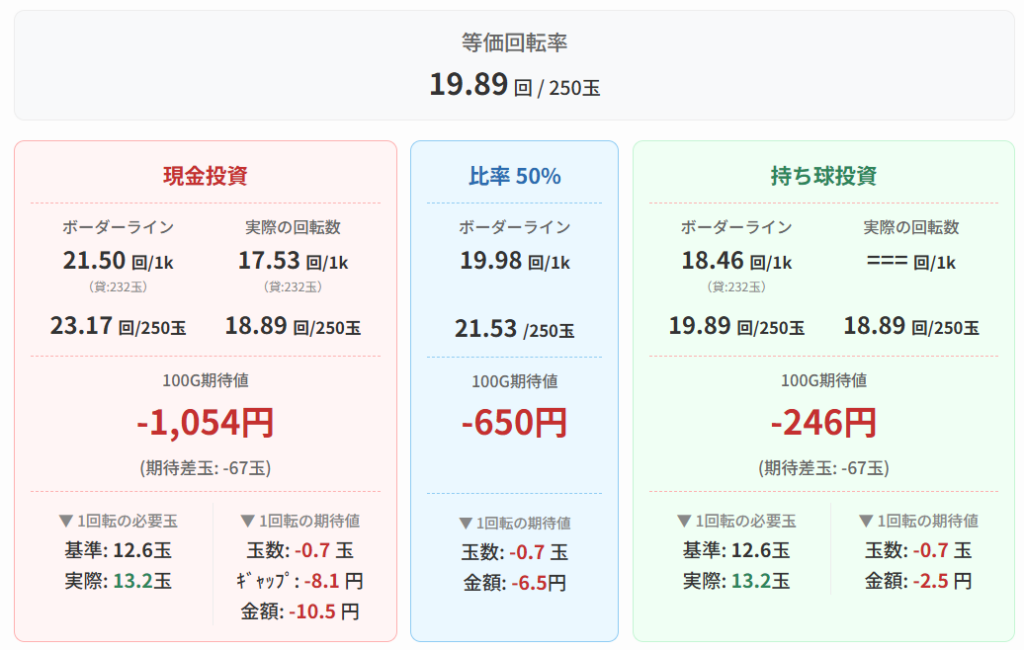Click the -1,054円 expected value

pyautogui.click(x=205, y=423)
